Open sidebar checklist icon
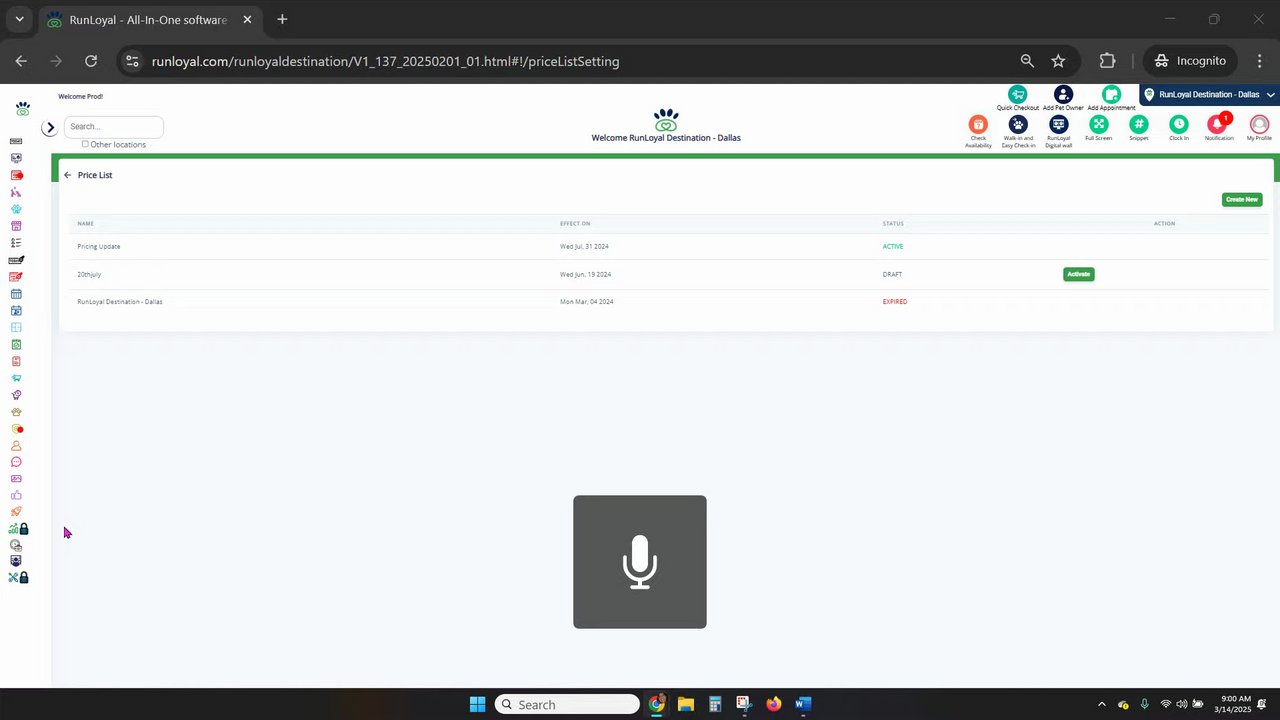This screenshot has height=720, width=1280. tap(16, 243)
